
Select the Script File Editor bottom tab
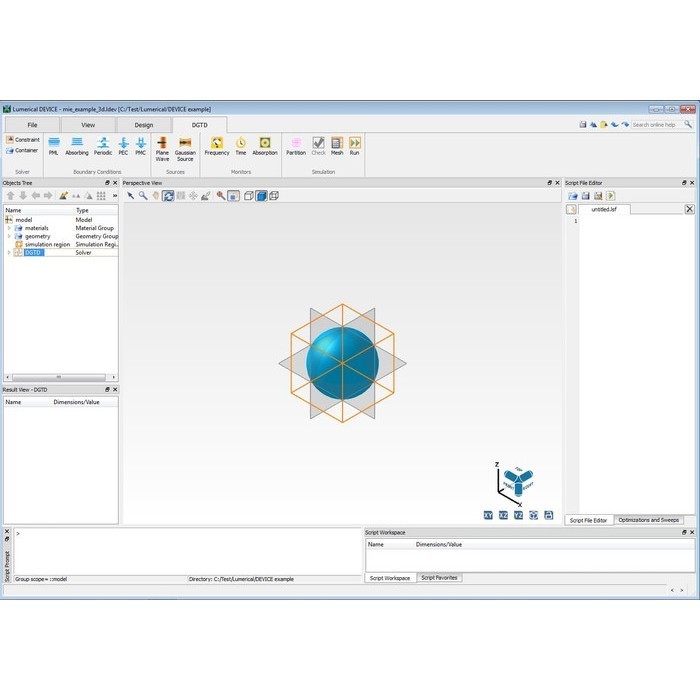tap(588, 521)
